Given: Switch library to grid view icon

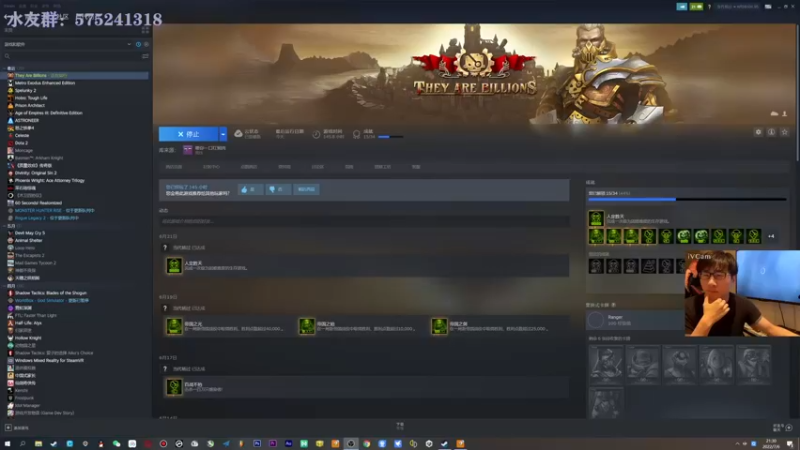Looking at the screenshot, I should 145,30.
